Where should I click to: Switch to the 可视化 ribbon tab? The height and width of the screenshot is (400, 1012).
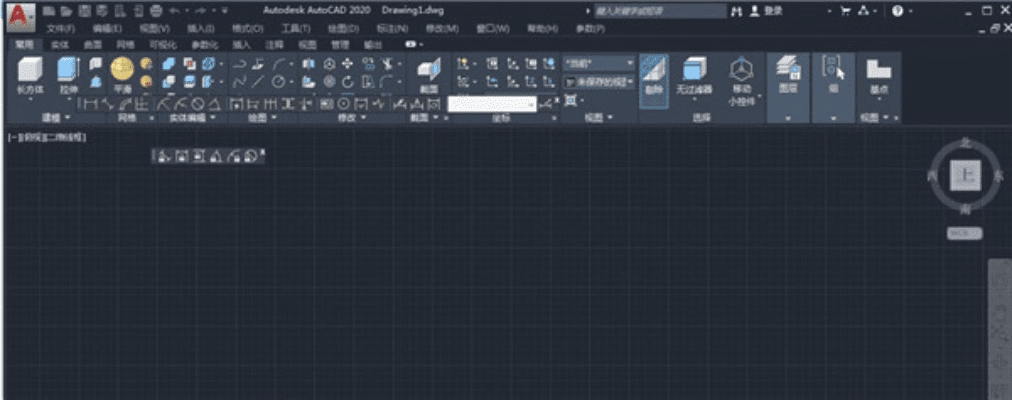coord(162,45)
